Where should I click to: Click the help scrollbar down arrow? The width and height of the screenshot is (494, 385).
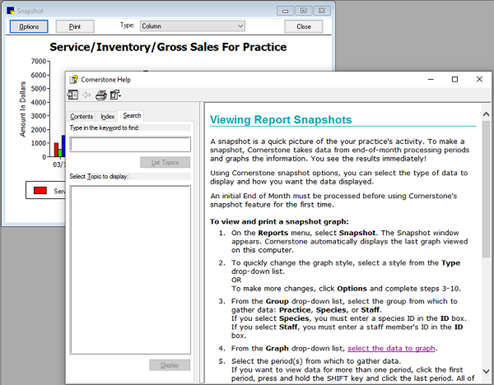(486, 371)
